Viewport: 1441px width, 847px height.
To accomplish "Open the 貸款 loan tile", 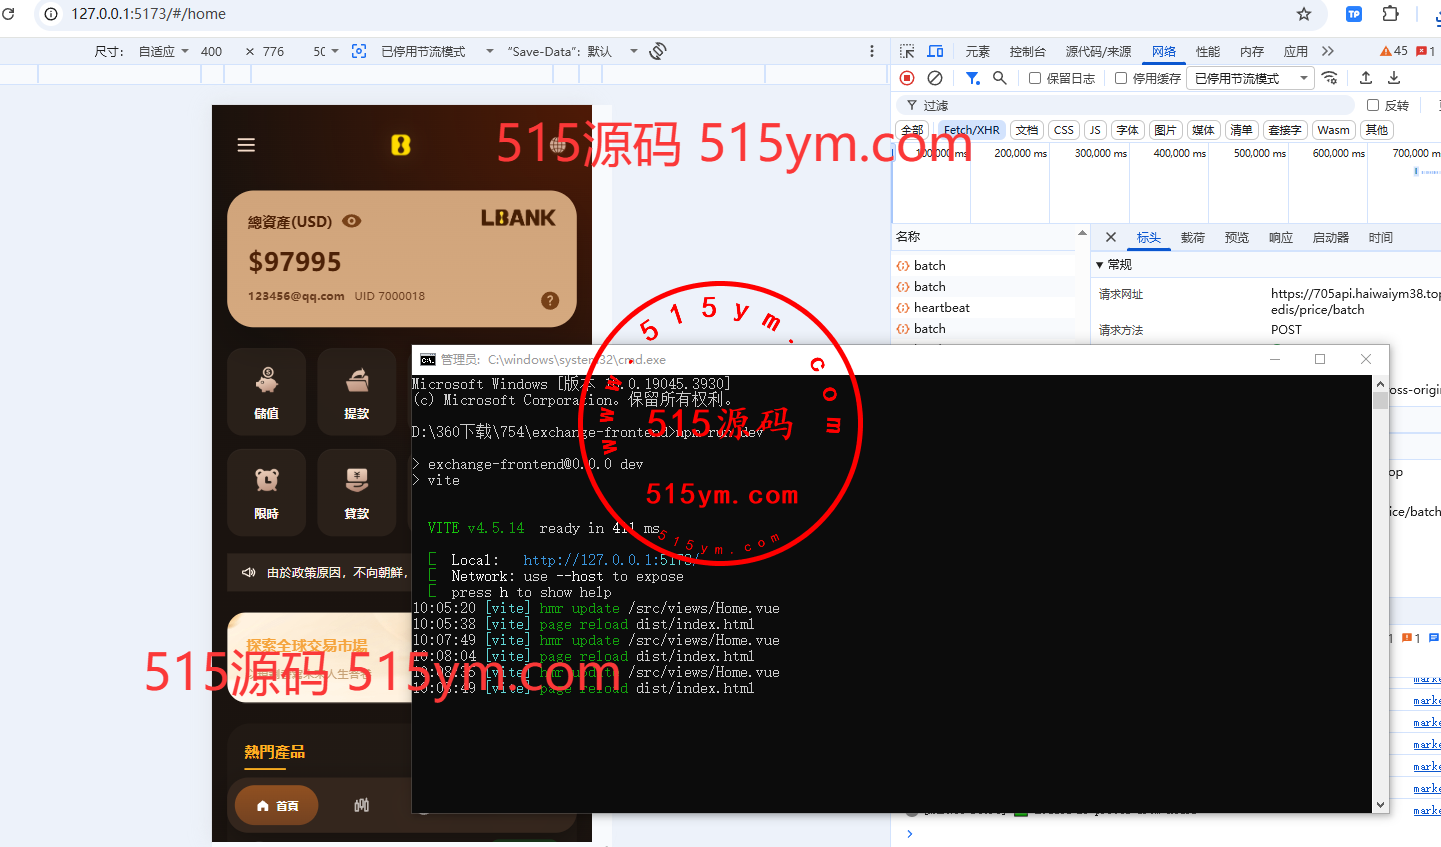I will pos(357,492).
